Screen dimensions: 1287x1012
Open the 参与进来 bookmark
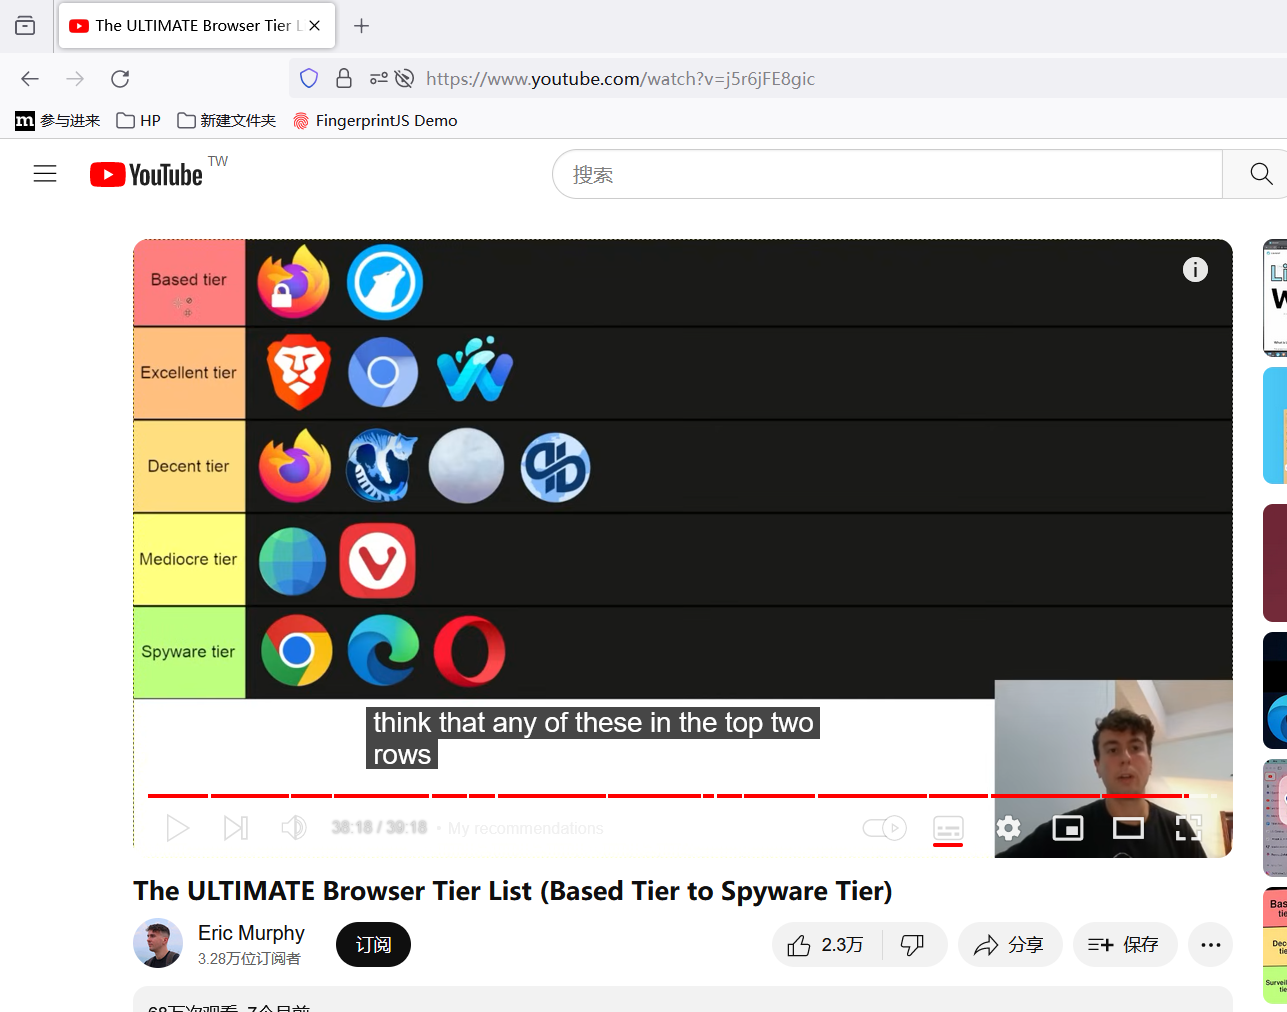[x=58, y=121]
